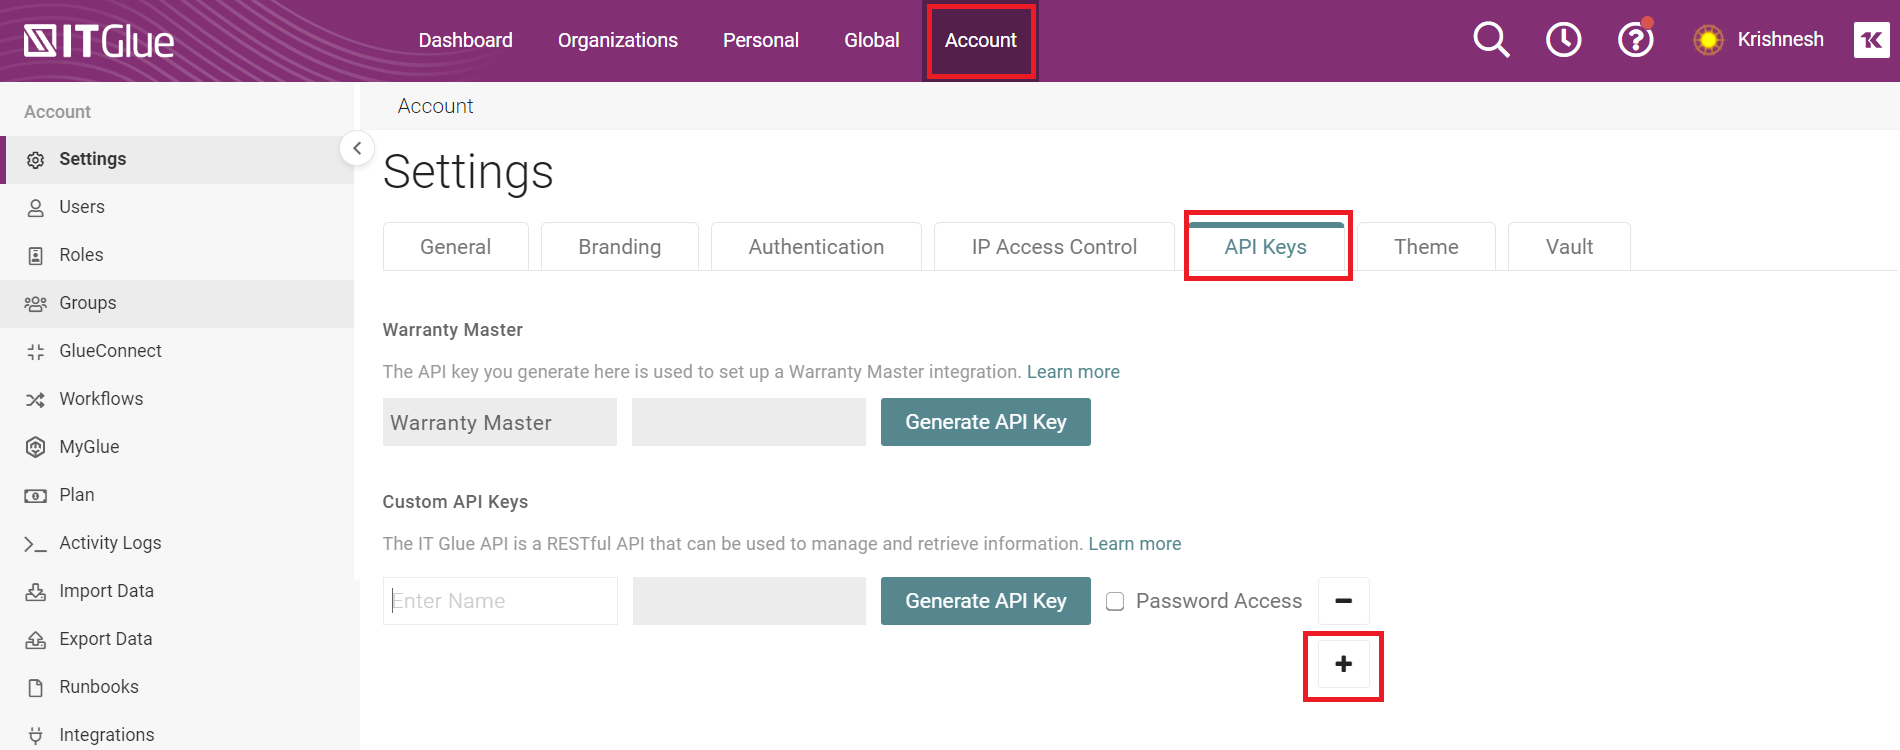Viewport: 1900px width, 750px height.
Task: Click the Users person icon
Action: [x=36, y=208]
